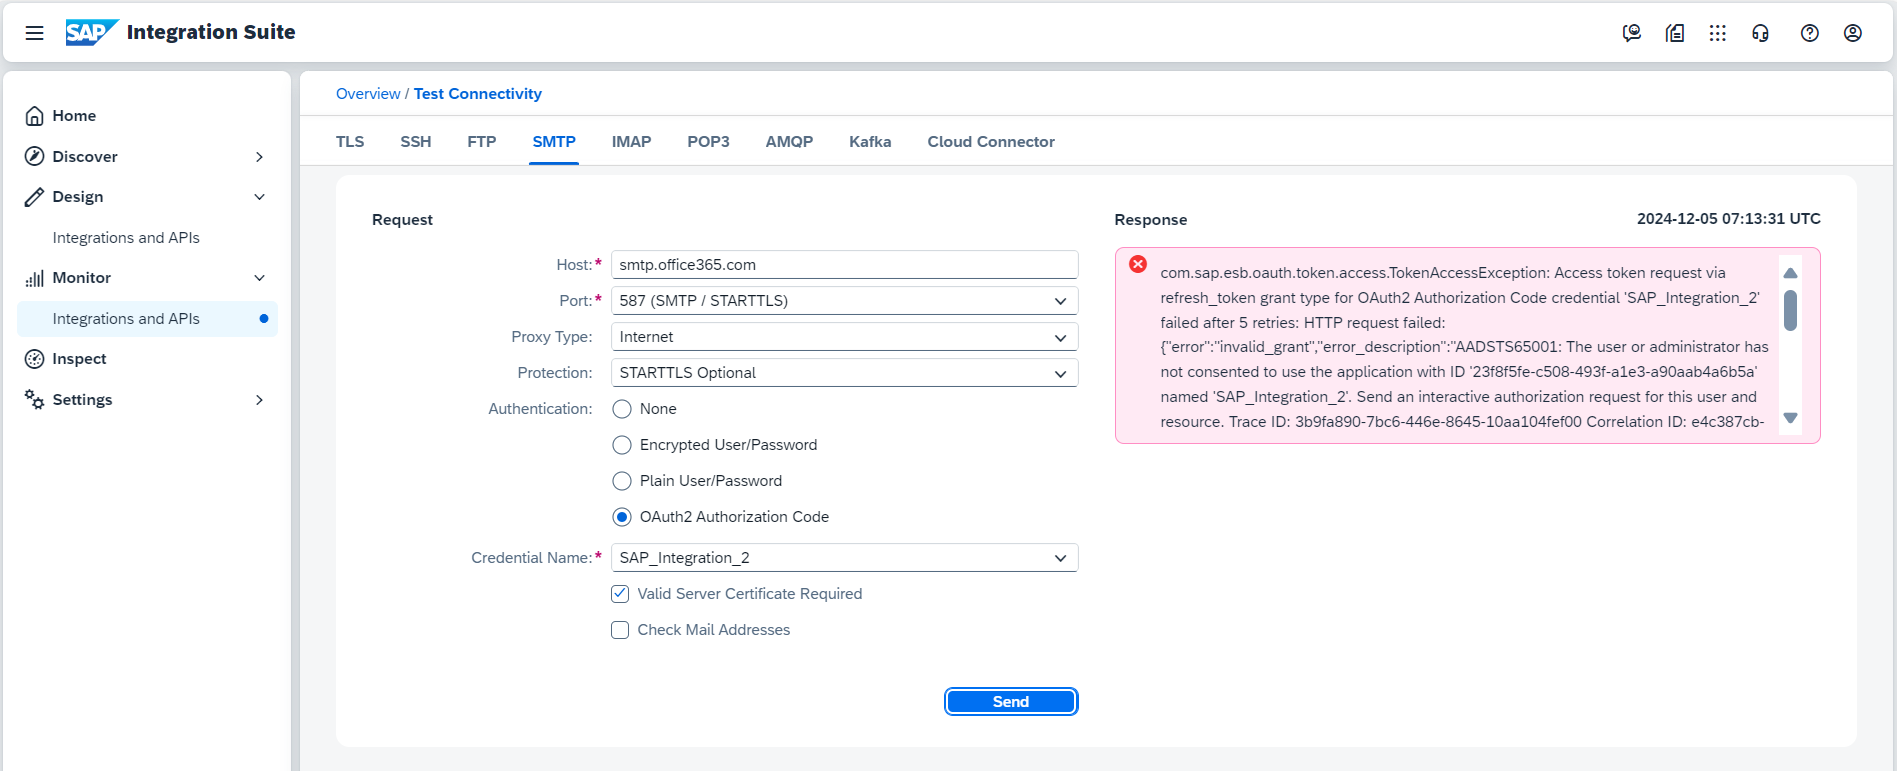Viewport: 1897px width, 771px height.
Task: Click the response scroll down arrow
Action: pos(1790,418)
